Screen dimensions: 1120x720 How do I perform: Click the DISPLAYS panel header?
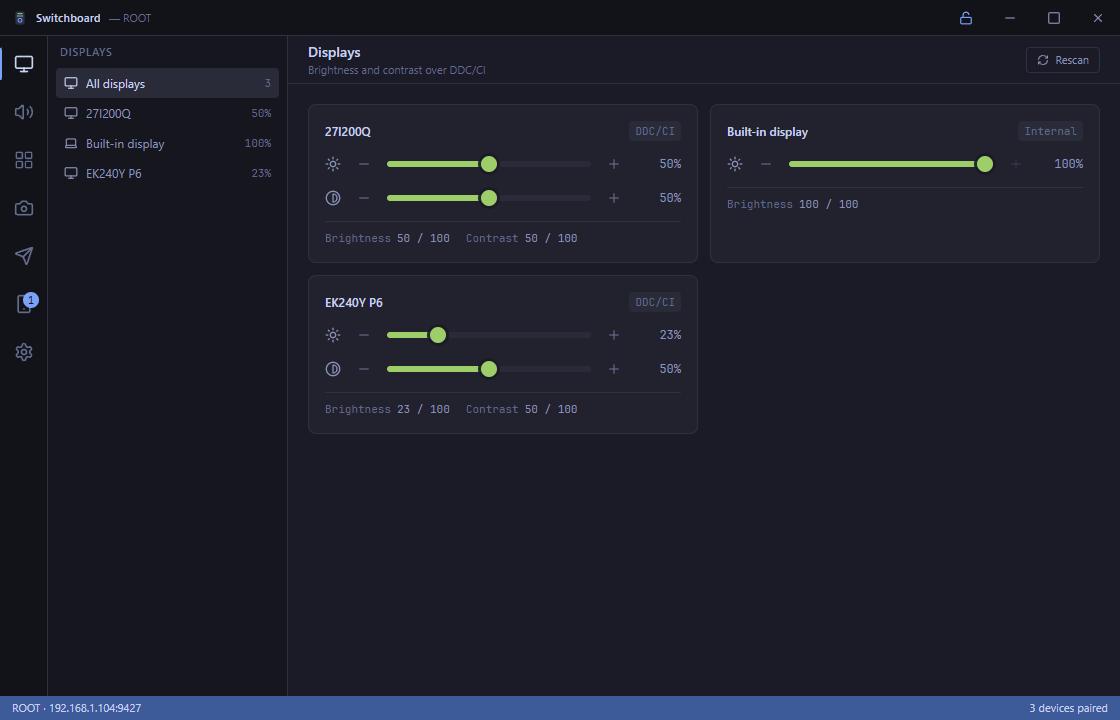click(86, 52)
